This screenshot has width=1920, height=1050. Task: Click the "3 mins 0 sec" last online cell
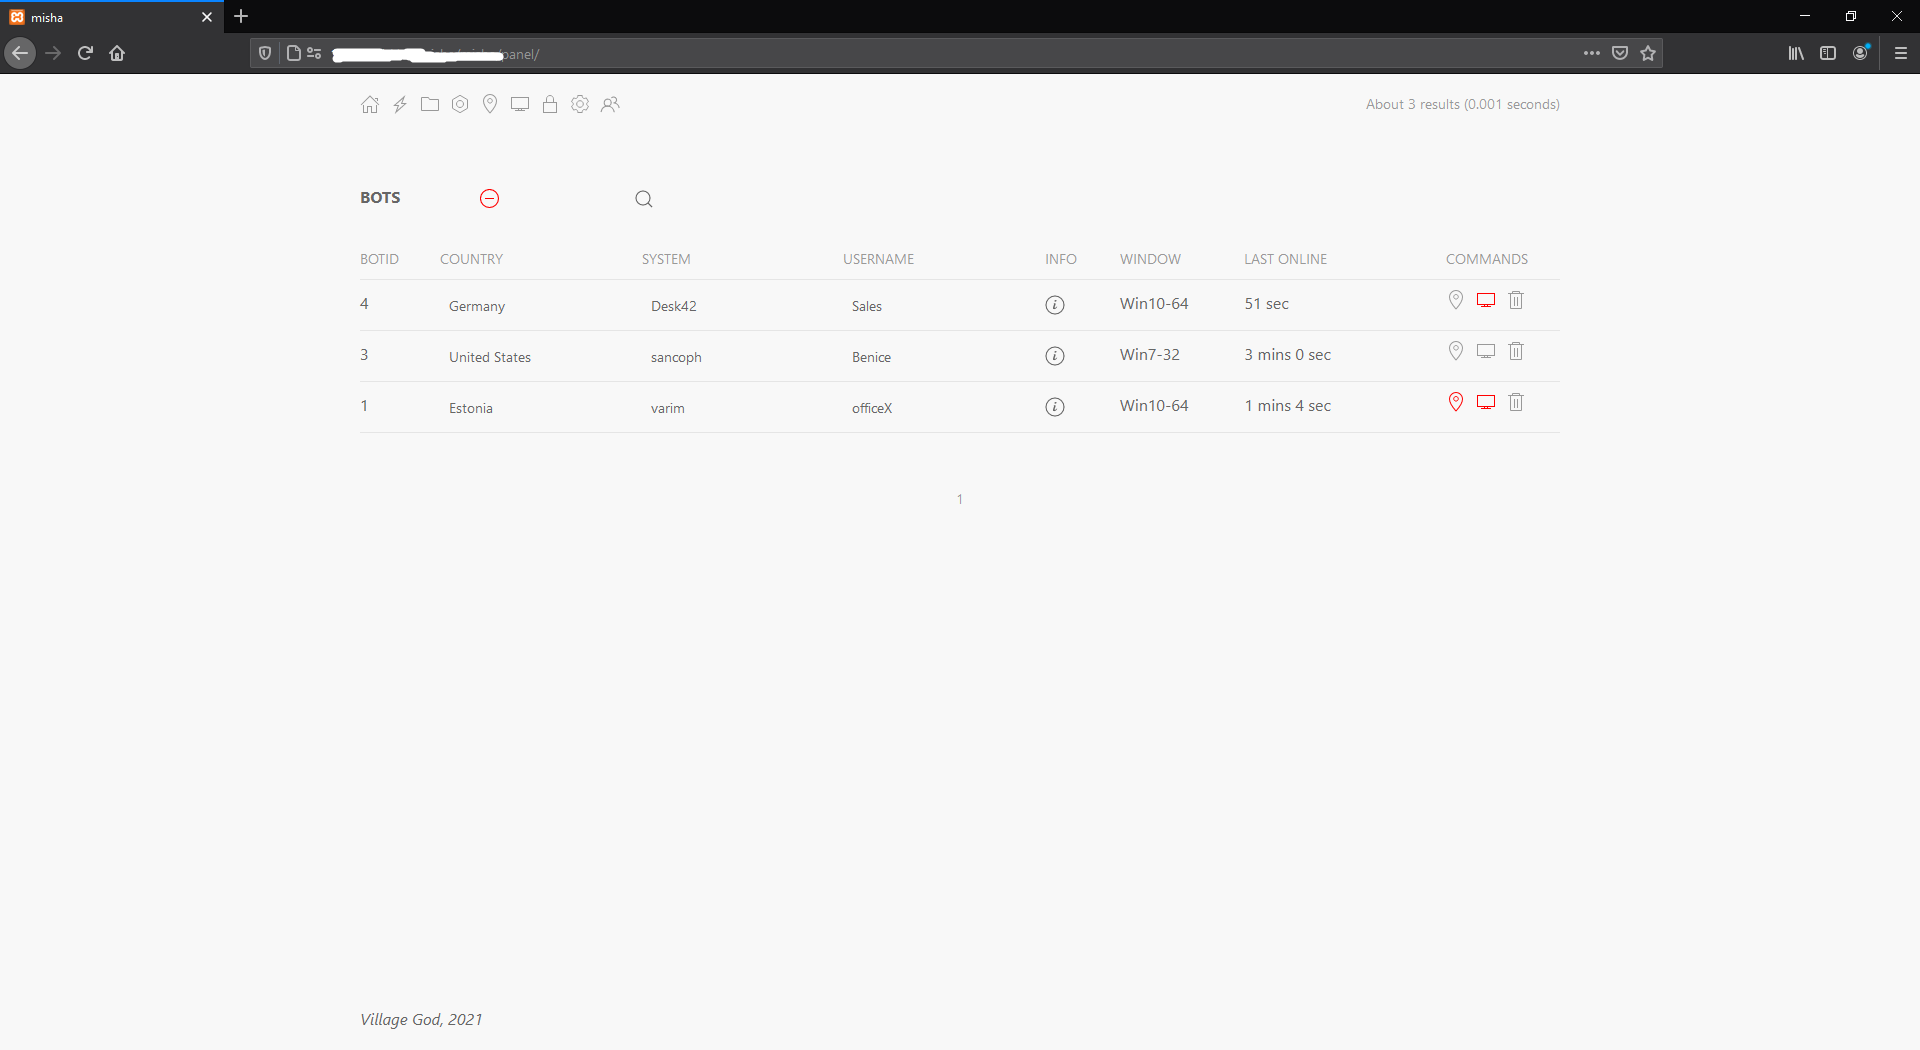1288,354
